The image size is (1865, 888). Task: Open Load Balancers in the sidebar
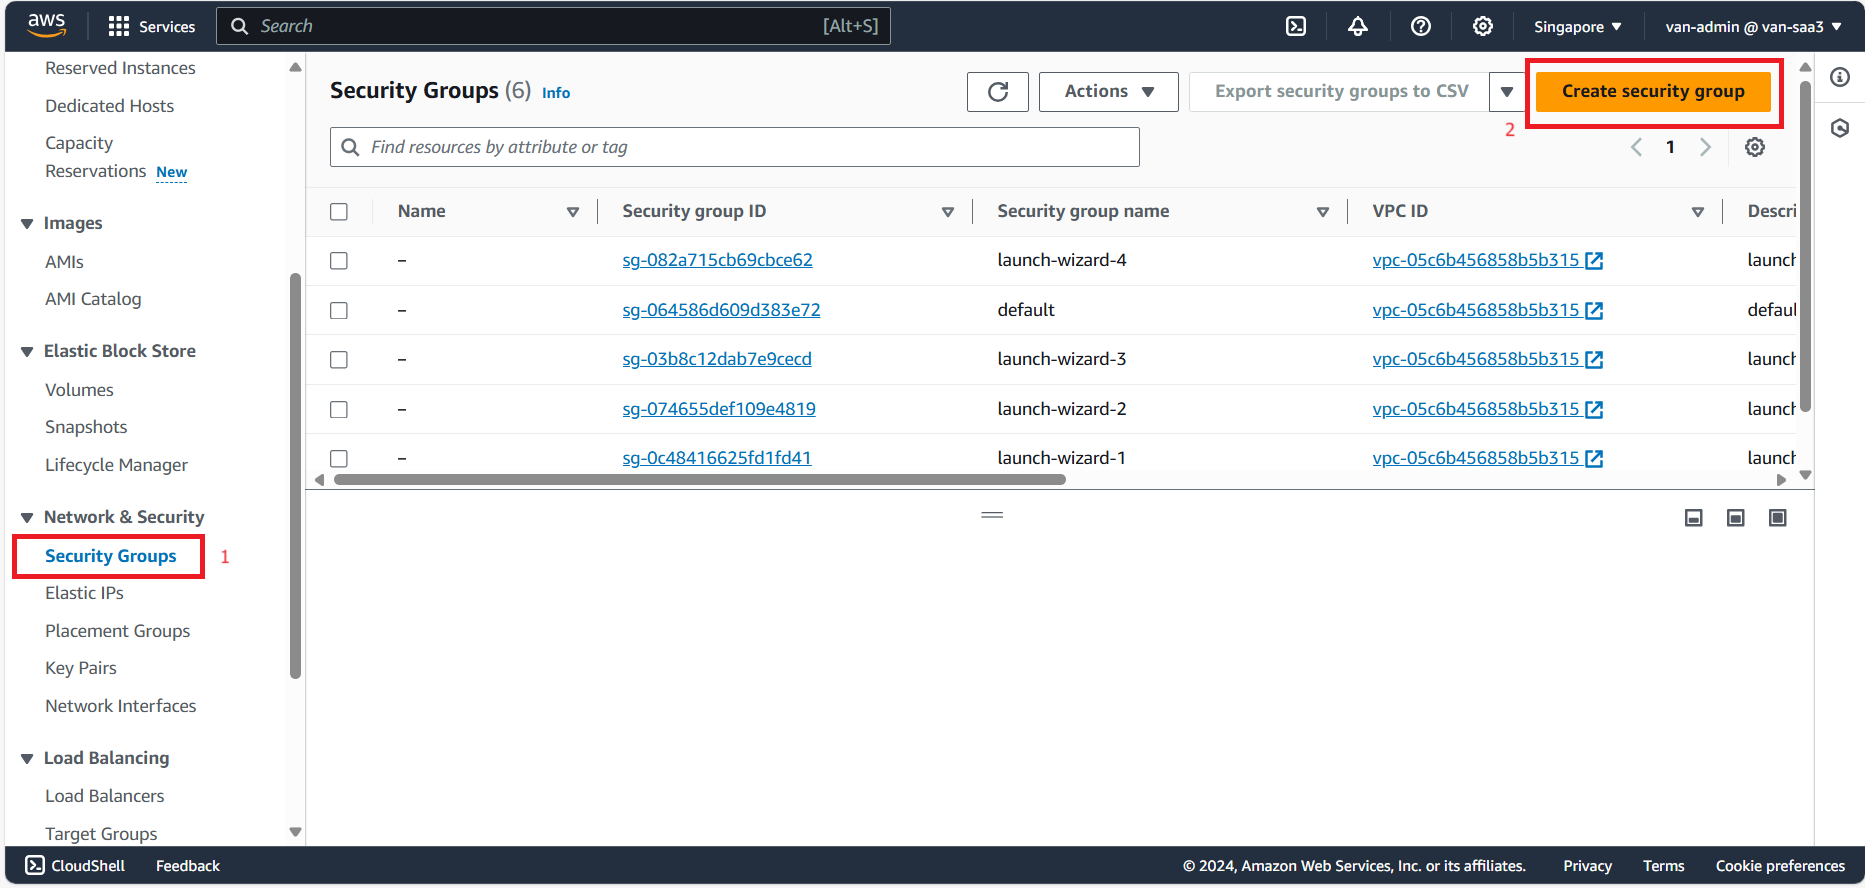104,796
